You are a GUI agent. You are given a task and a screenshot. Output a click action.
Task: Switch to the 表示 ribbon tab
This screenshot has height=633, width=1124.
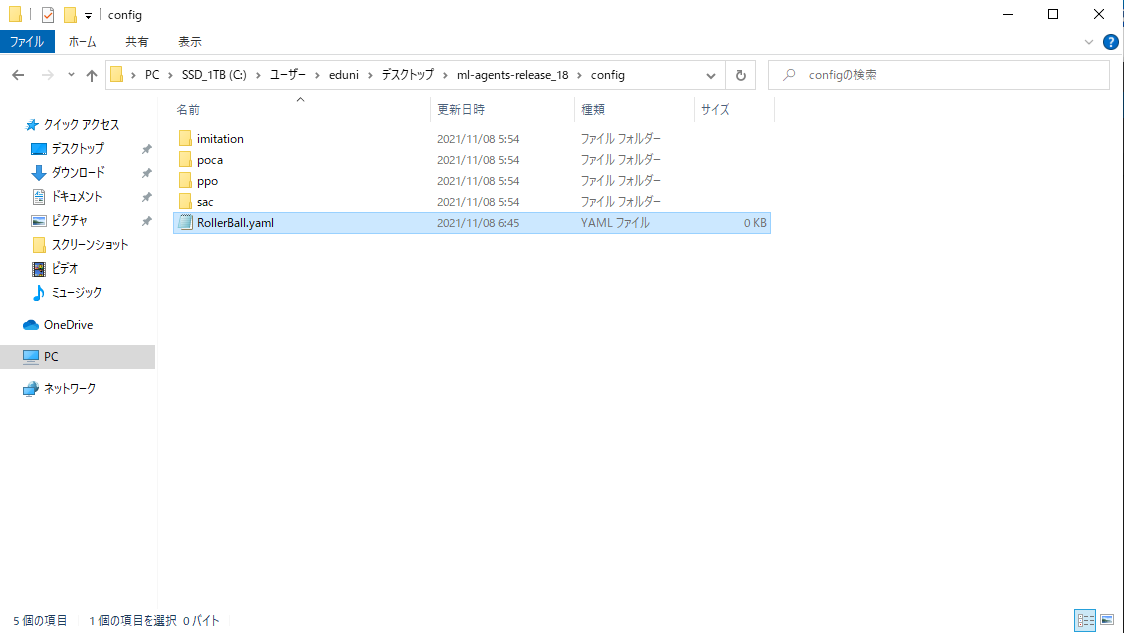click(x=190, y=42)
